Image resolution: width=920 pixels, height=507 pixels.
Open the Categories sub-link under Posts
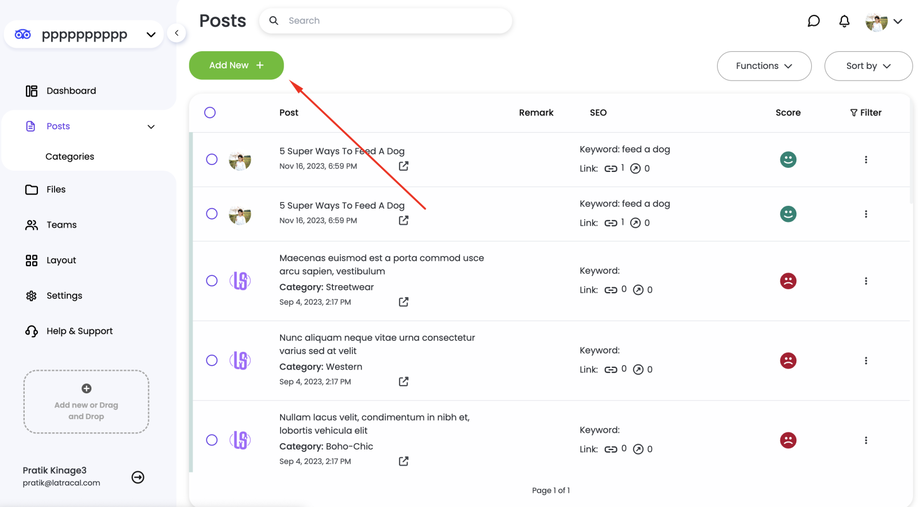point(70,157)
